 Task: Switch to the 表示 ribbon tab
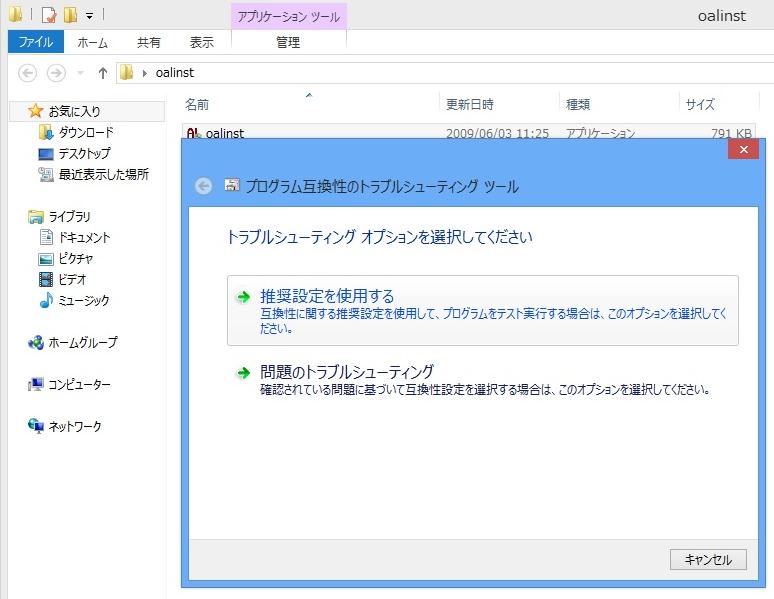click(x=201, y=42)
